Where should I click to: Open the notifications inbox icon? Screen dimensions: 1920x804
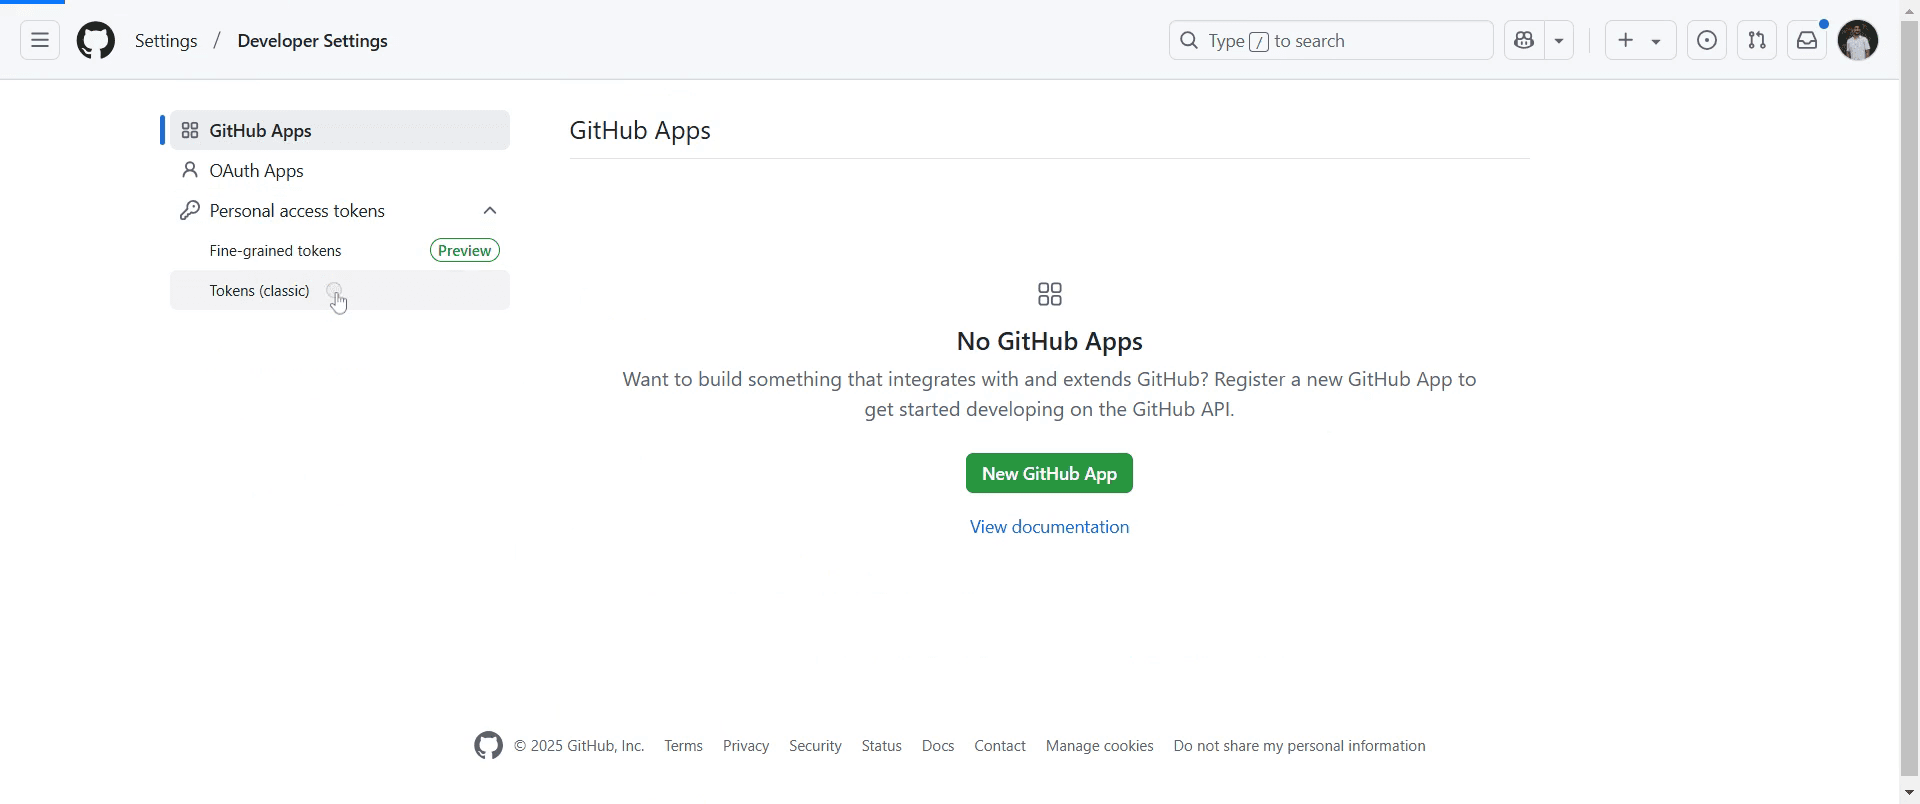(x=1807, y=41)
